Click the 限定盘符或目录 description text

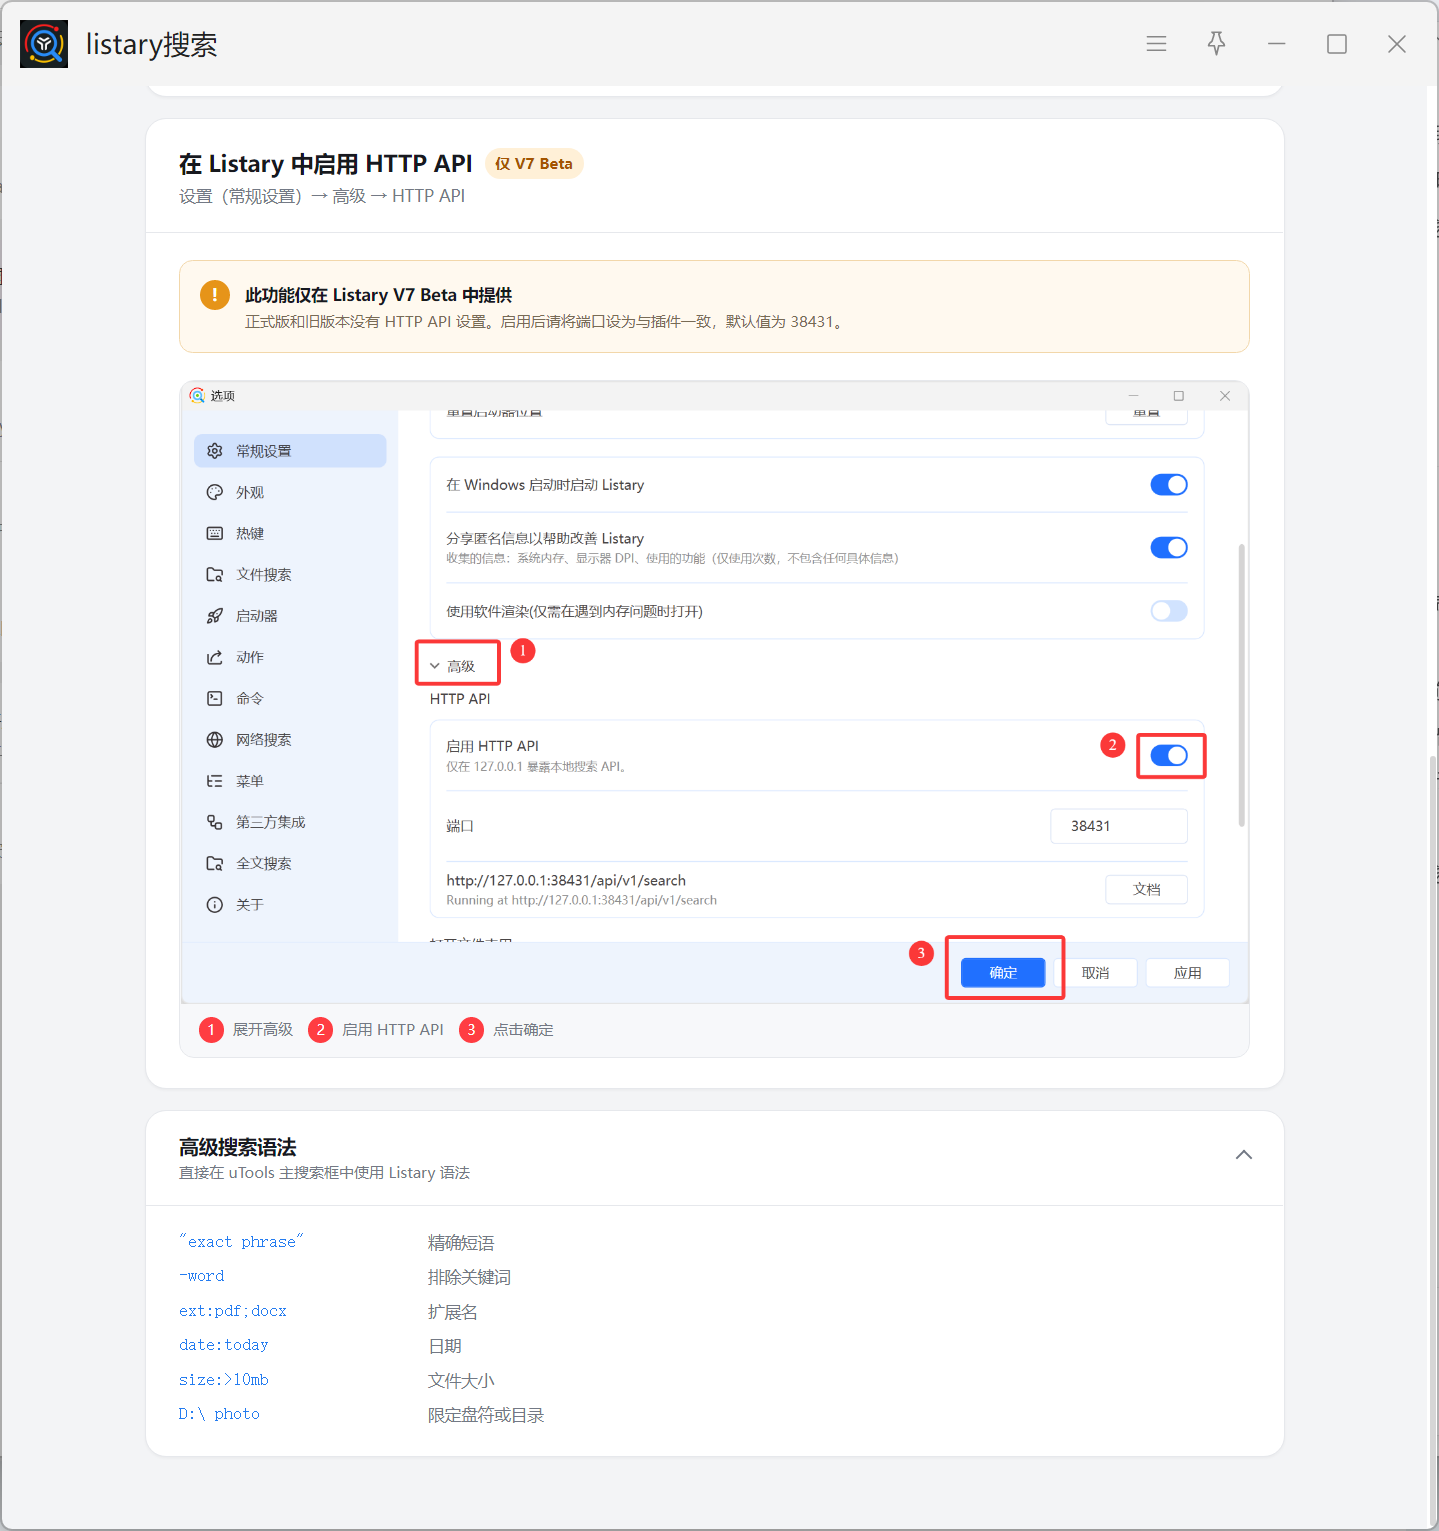point(486,1415)
